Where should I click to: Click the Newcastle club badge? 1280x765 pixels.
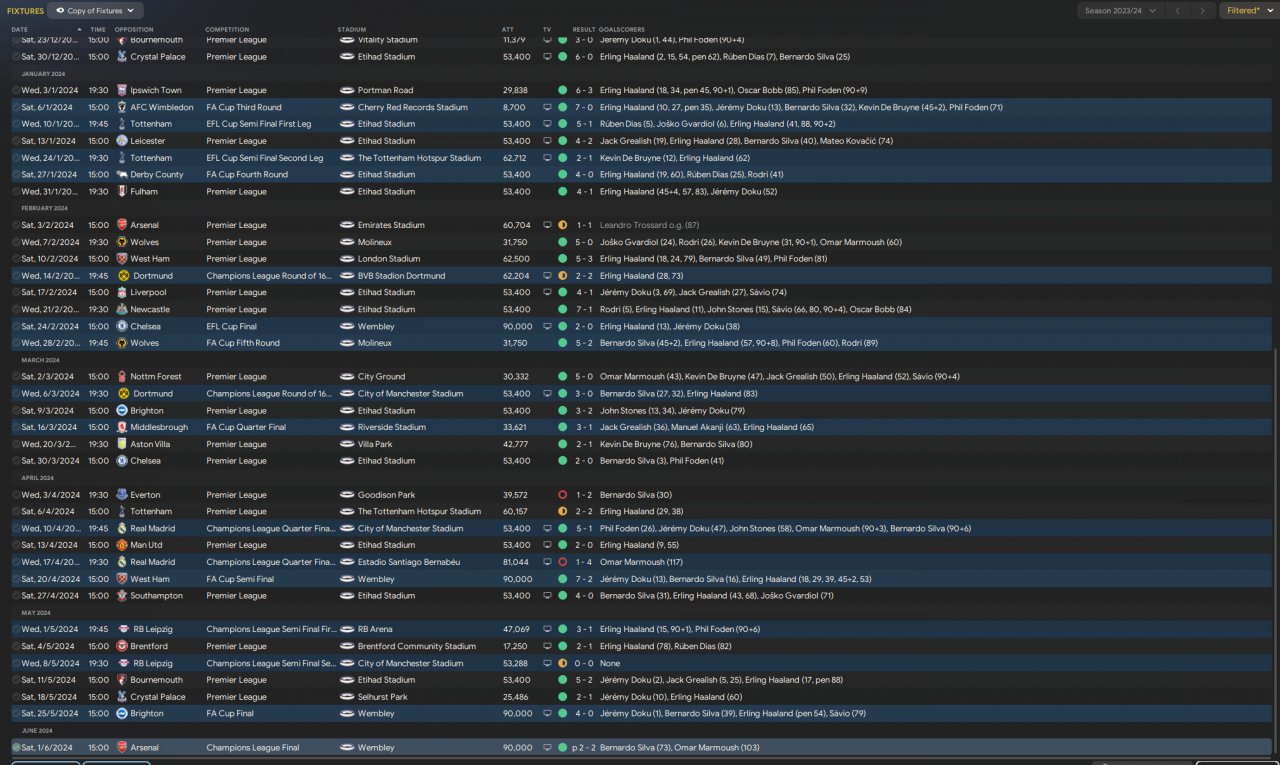[x=122, y=310]
